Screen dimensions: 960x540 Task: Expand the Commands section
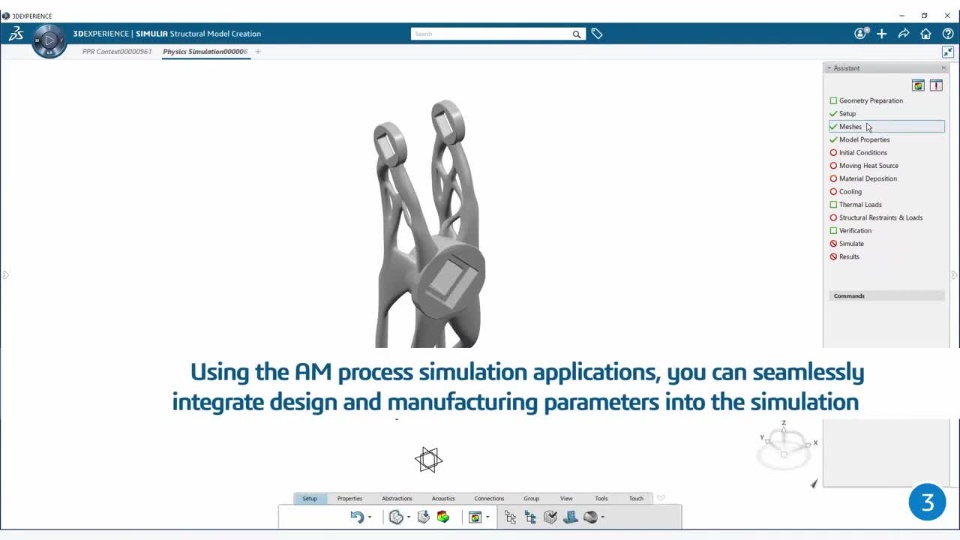click(886, 296)
